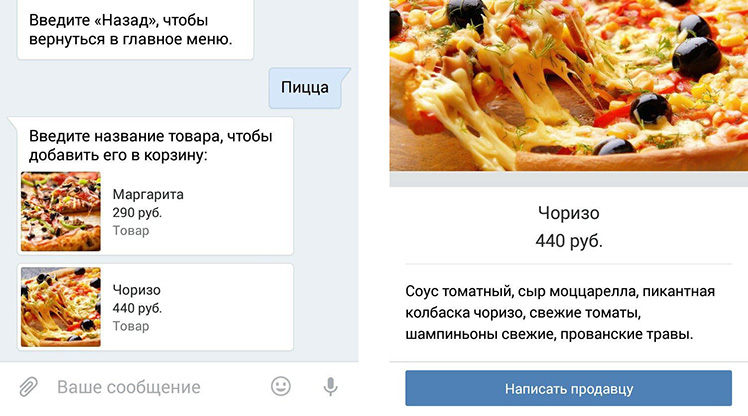Click the Введите название товара message

[151, 145]
